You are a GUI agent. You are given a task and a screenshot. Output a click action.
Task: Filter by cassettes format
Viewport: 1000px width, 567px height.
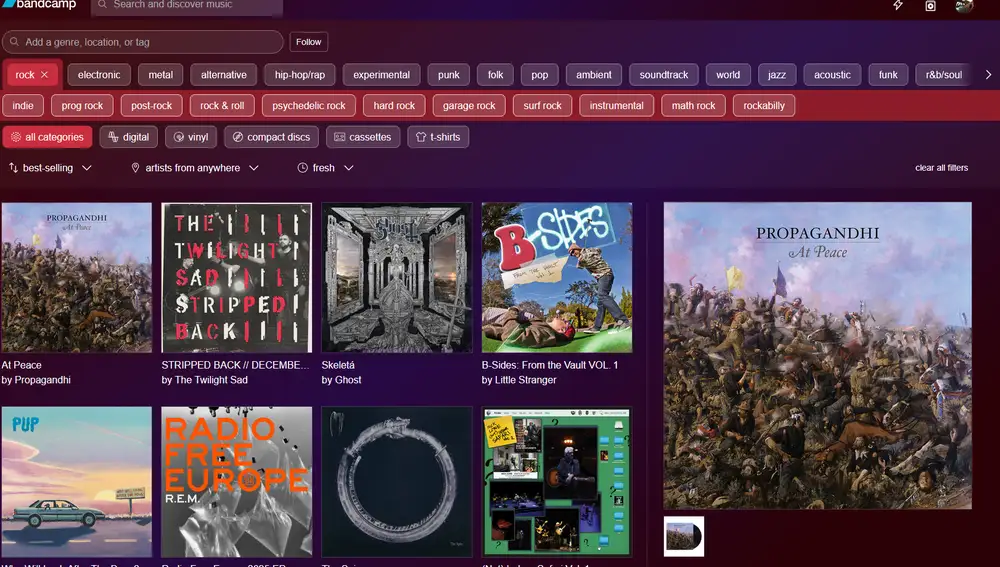[x=363, y=137]
